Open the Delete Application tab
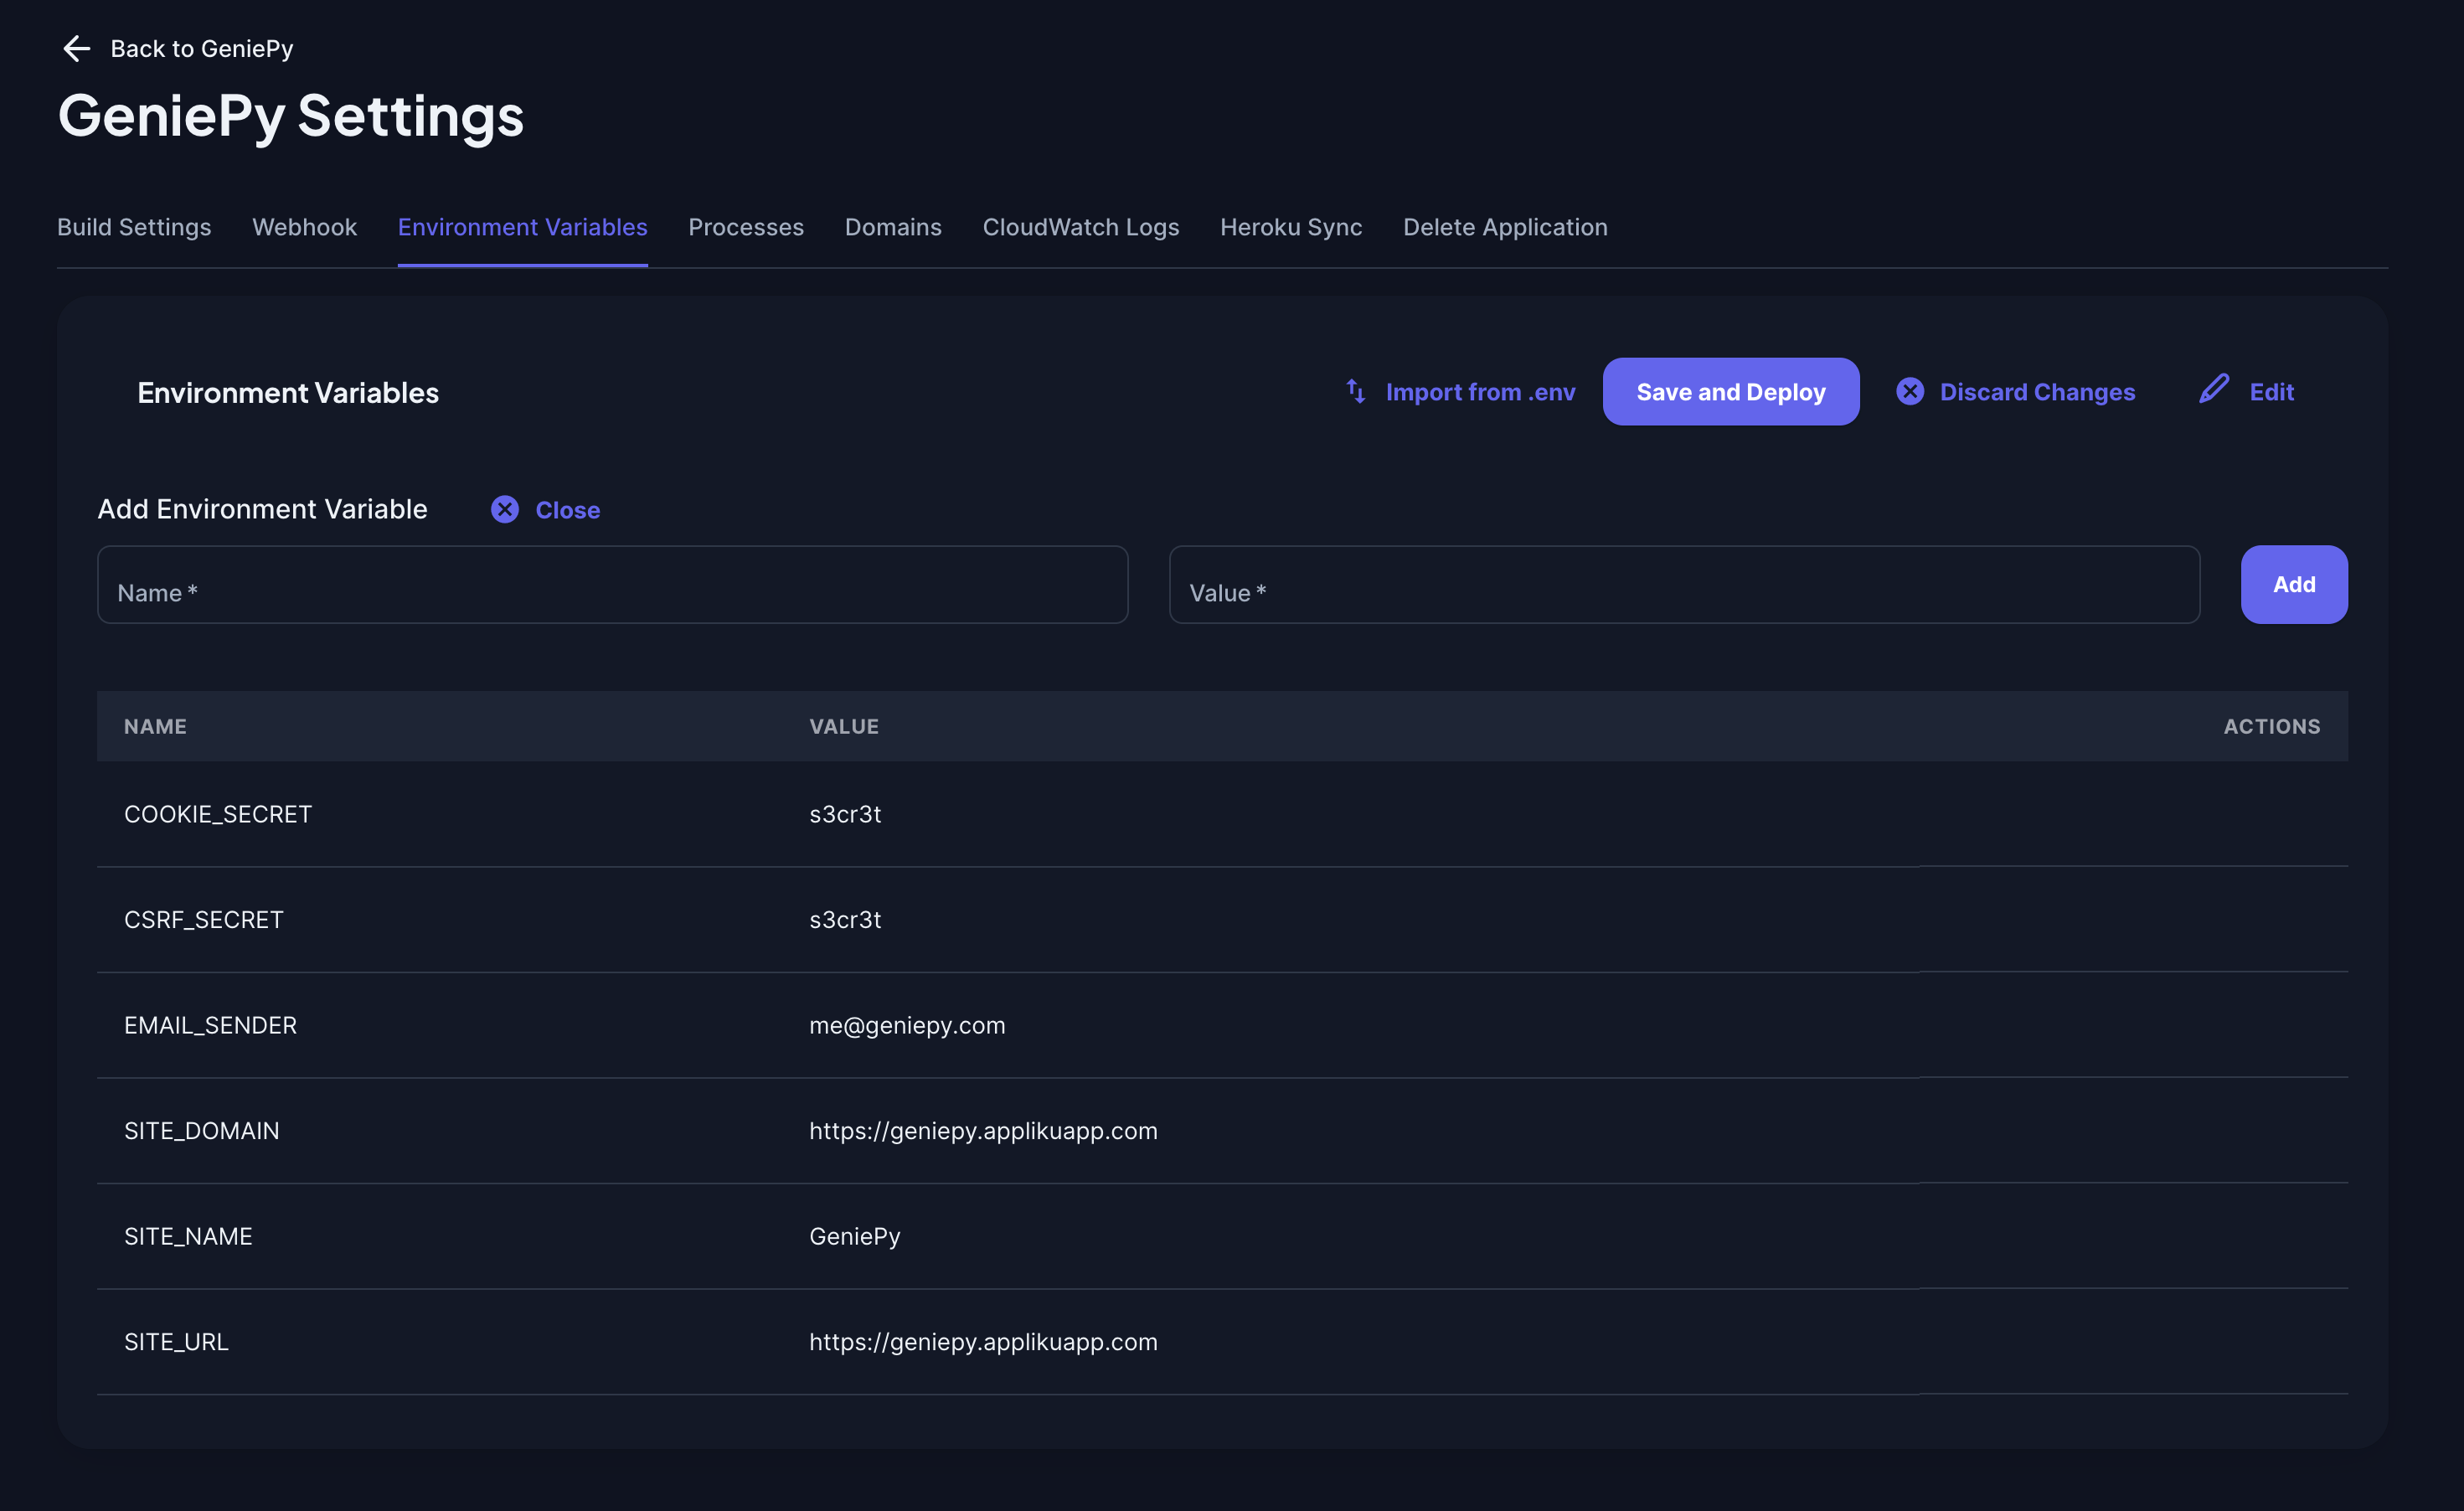 coord(1505,228)
